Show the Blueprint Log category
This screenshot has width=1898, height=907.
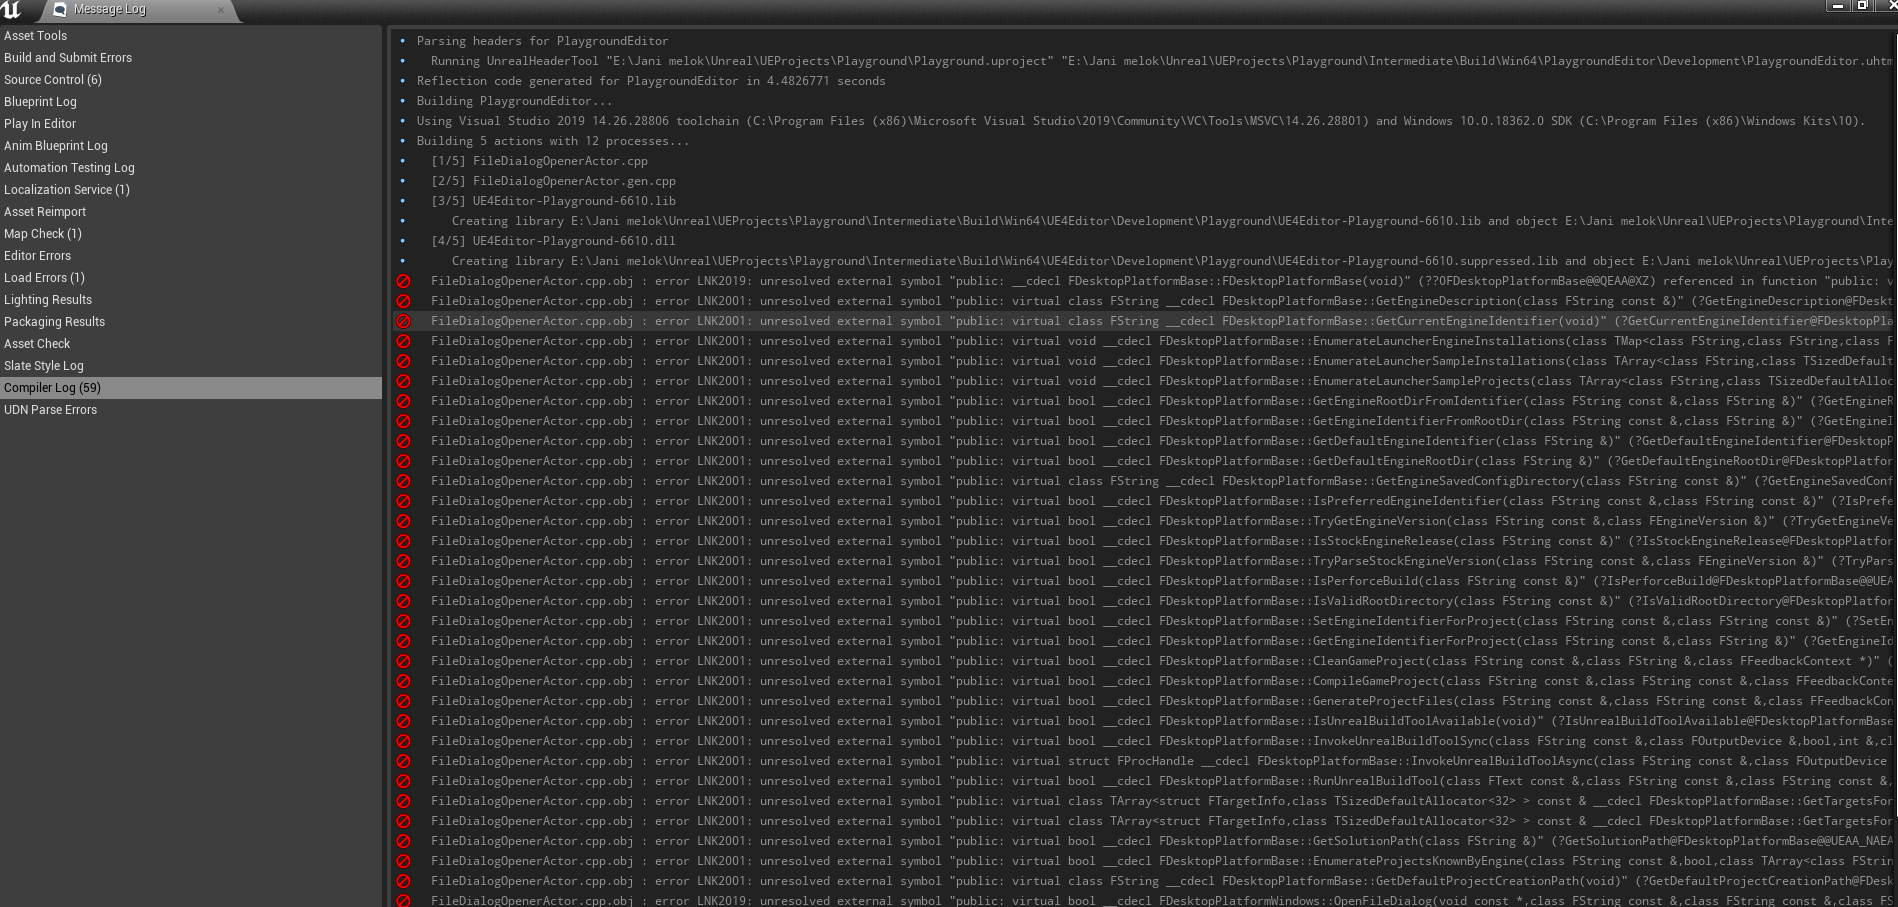(x=40, y=102)
